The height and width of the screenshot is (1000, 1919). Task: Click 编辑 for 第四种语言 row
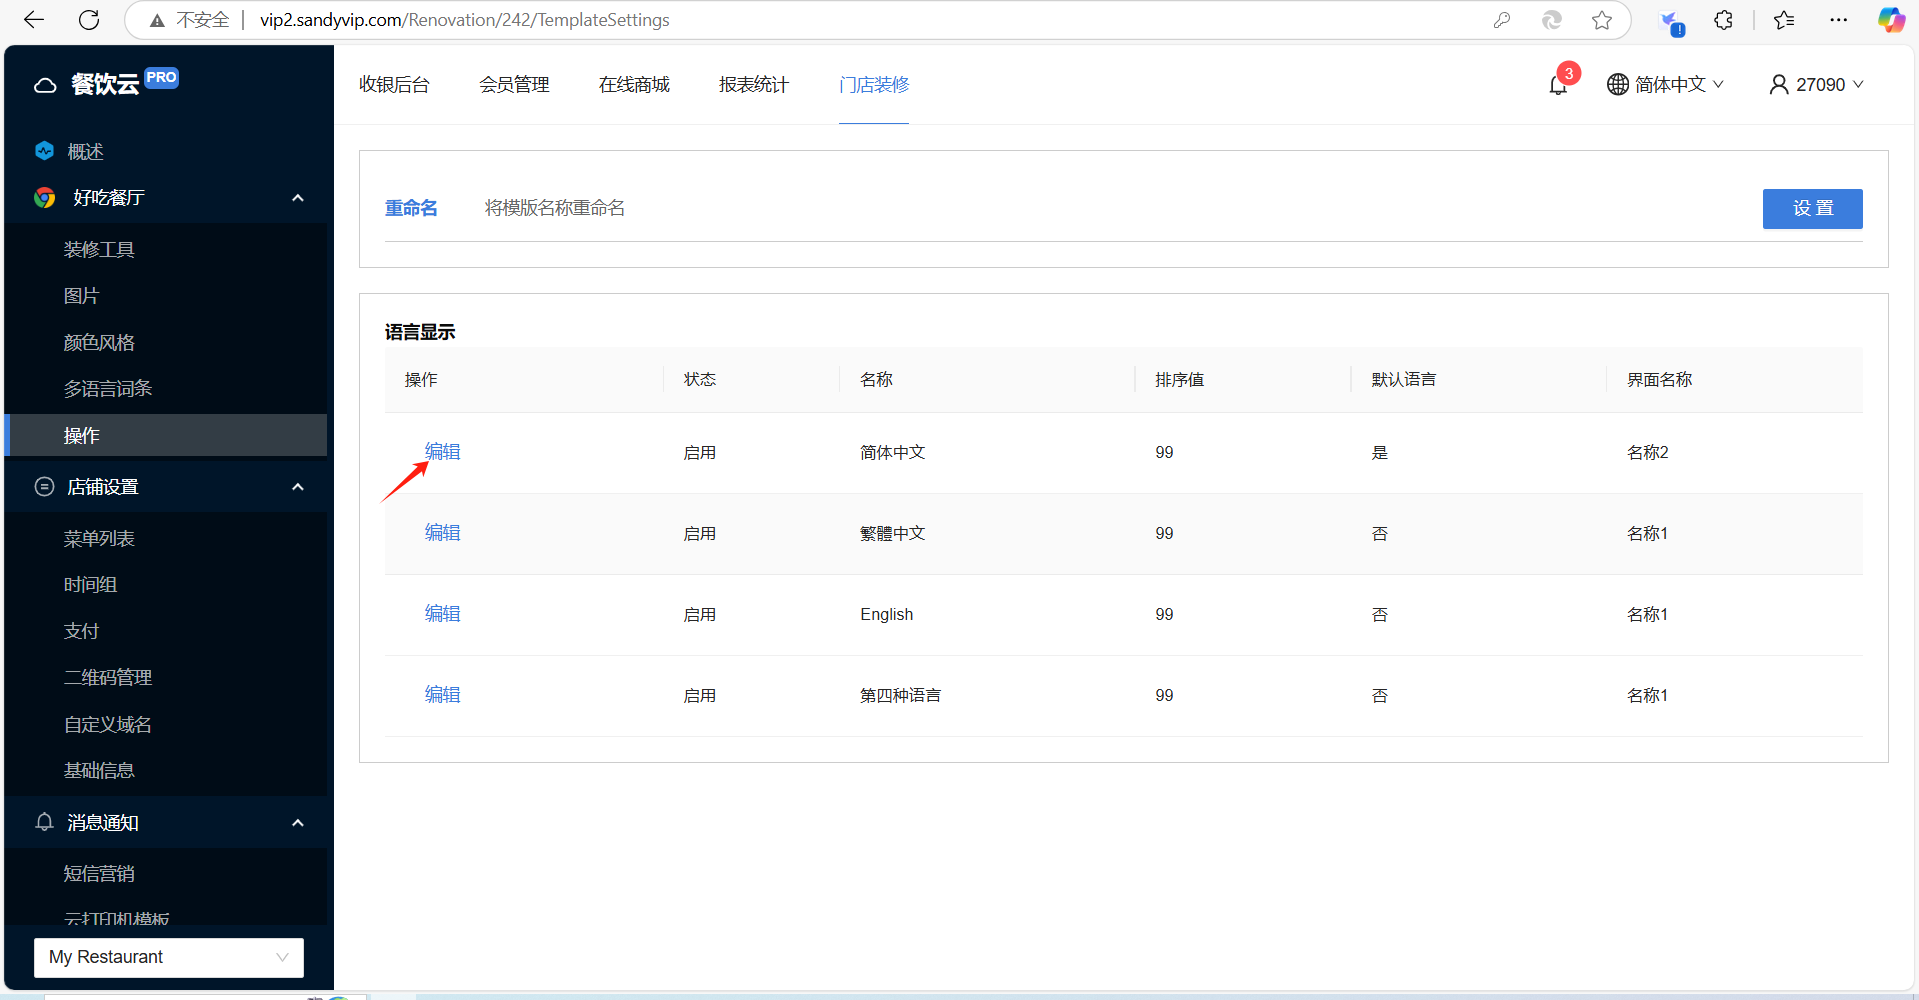tap(443, 695)
